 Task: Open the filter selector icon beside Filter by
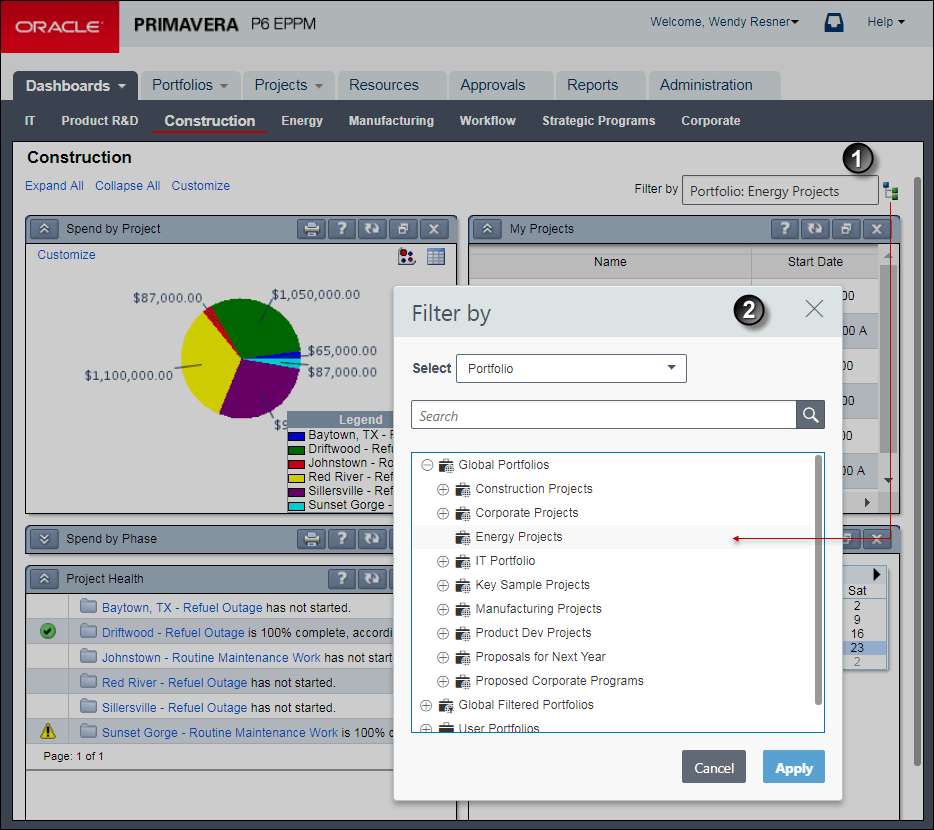point(891,191)
